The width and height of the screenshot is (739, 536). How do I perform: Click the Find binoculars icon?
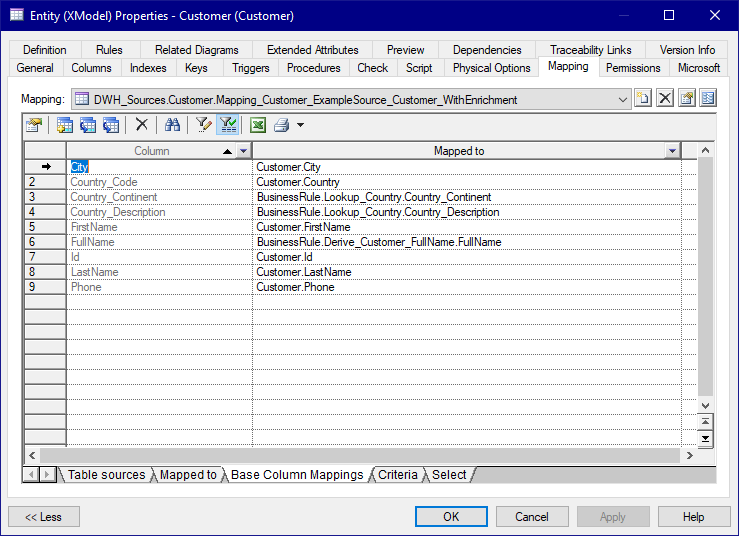click(172, 125)
